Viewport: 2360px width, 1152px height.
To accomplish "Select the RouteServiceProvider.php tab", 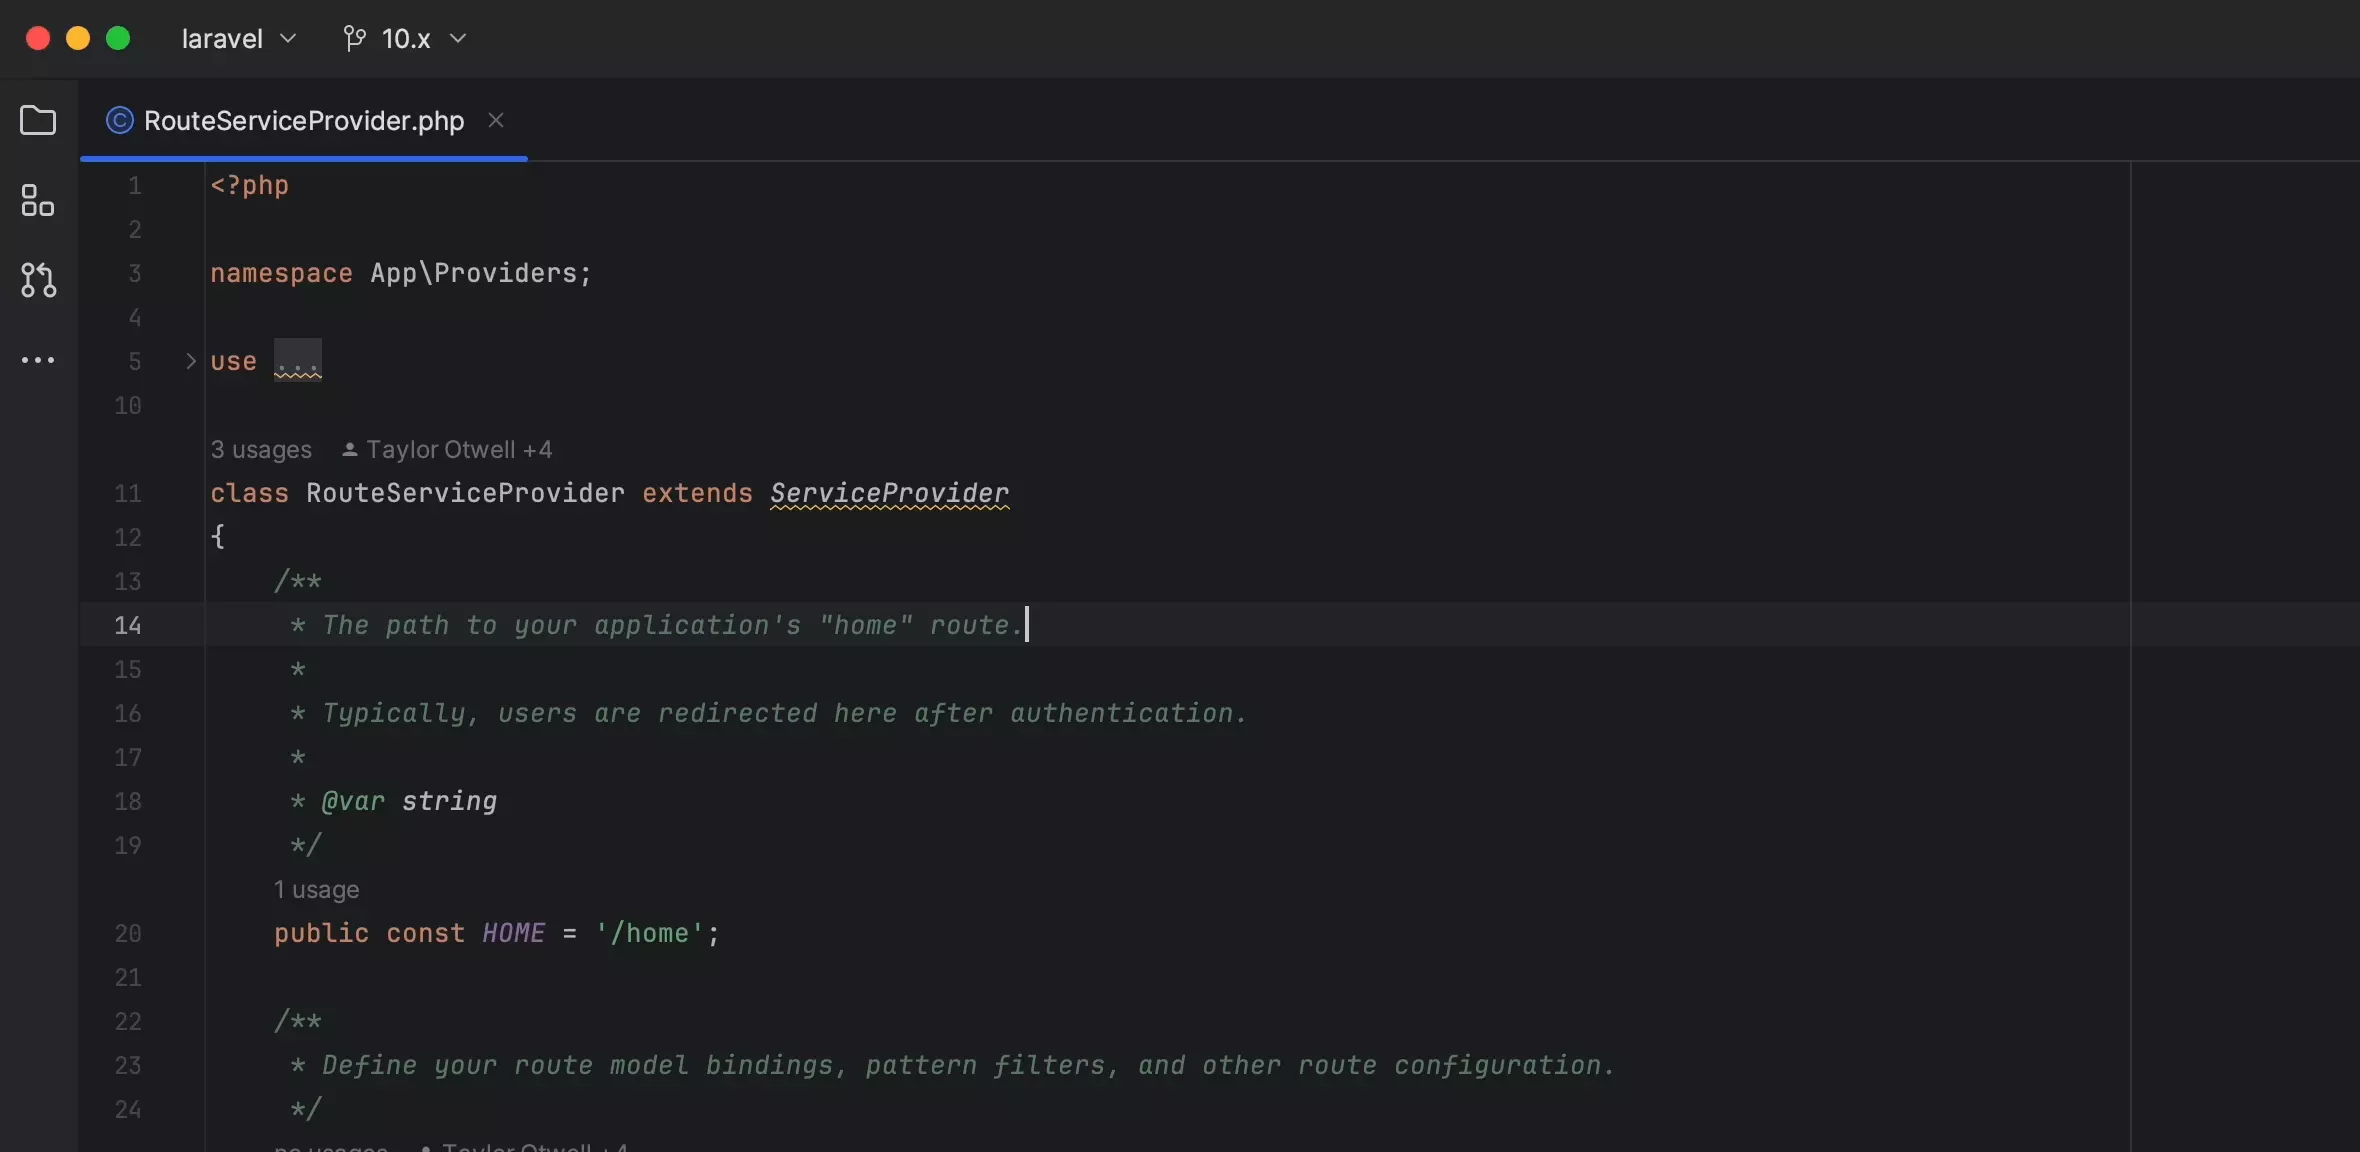I will tap(304, 121).
